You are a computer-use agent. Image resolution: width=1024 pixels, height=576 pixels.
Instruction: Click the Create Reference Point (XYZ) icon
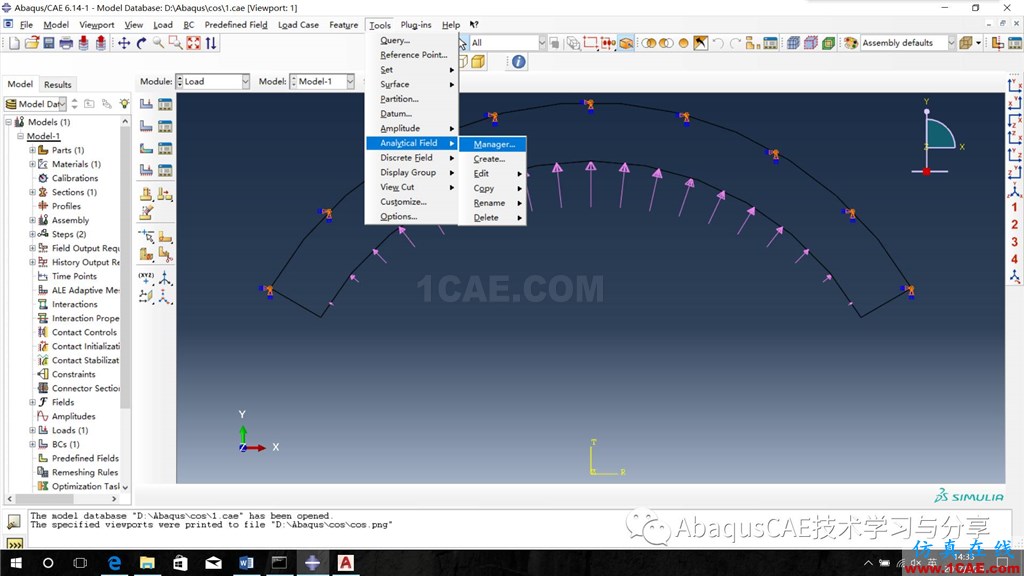[146, 279]
